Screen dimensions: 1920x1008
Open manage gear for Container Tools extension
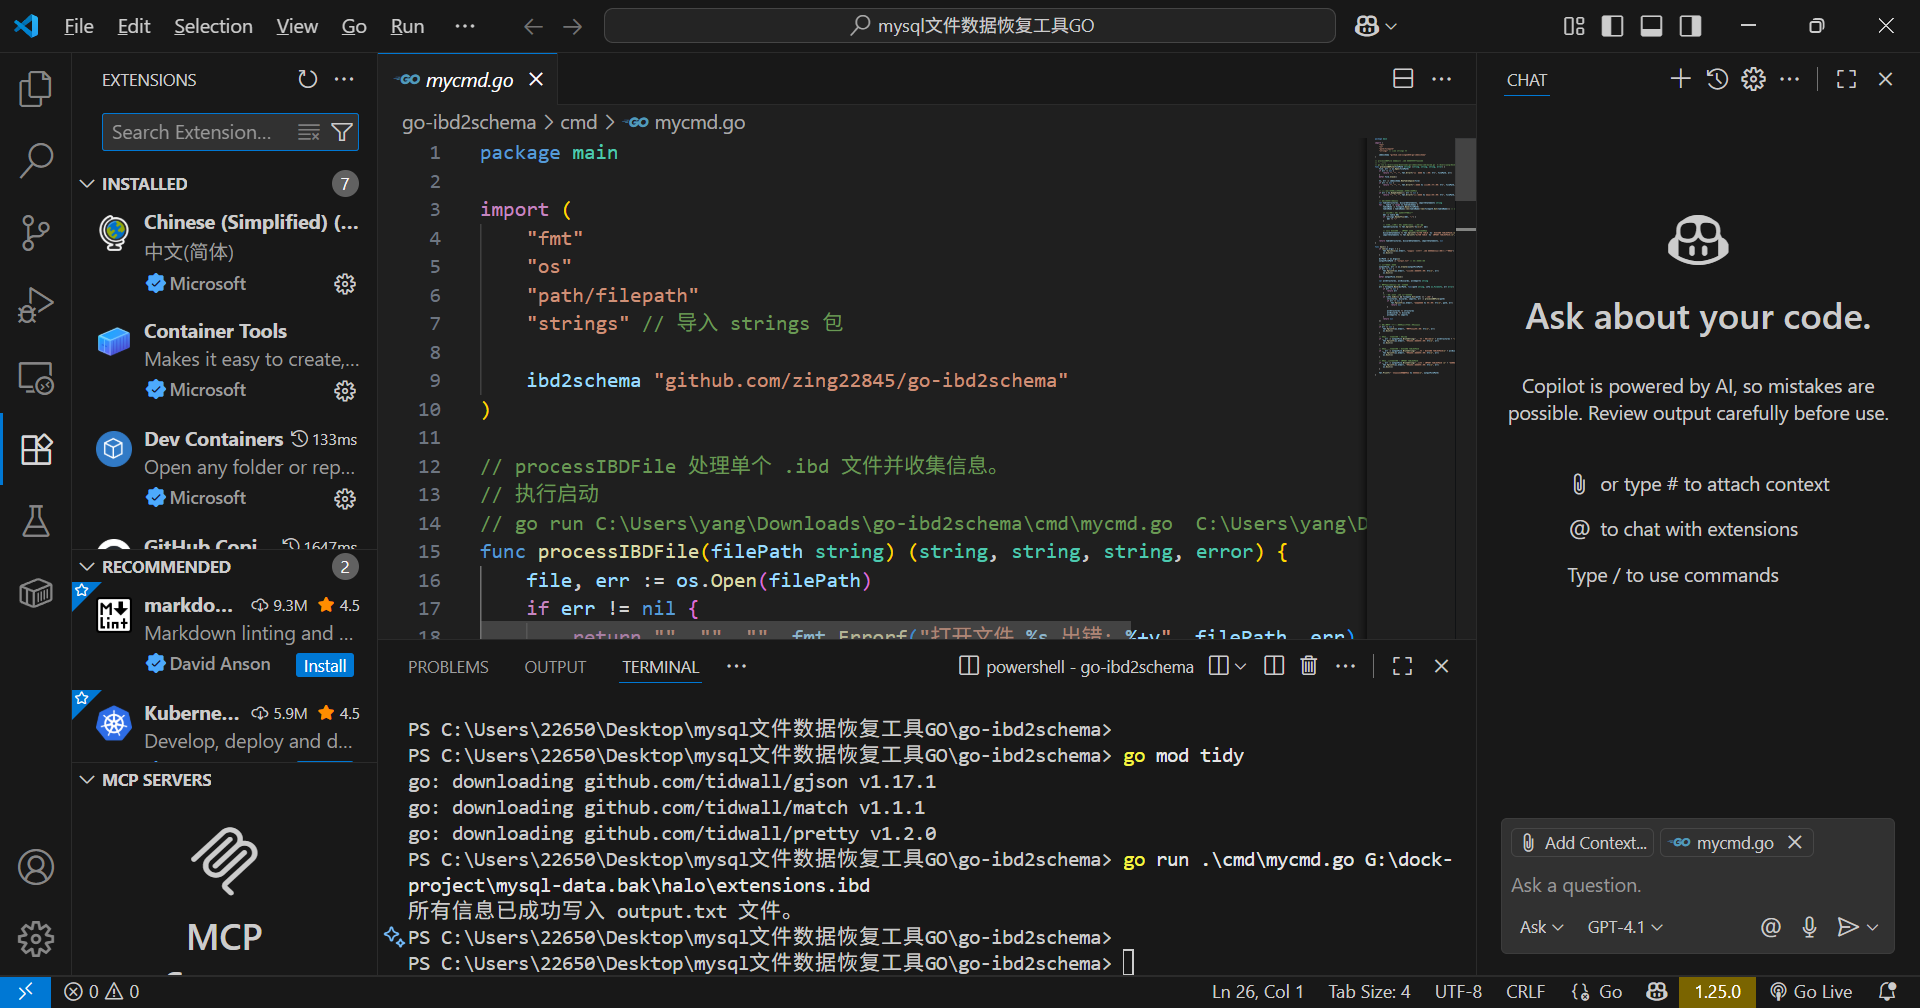(345, 390)
